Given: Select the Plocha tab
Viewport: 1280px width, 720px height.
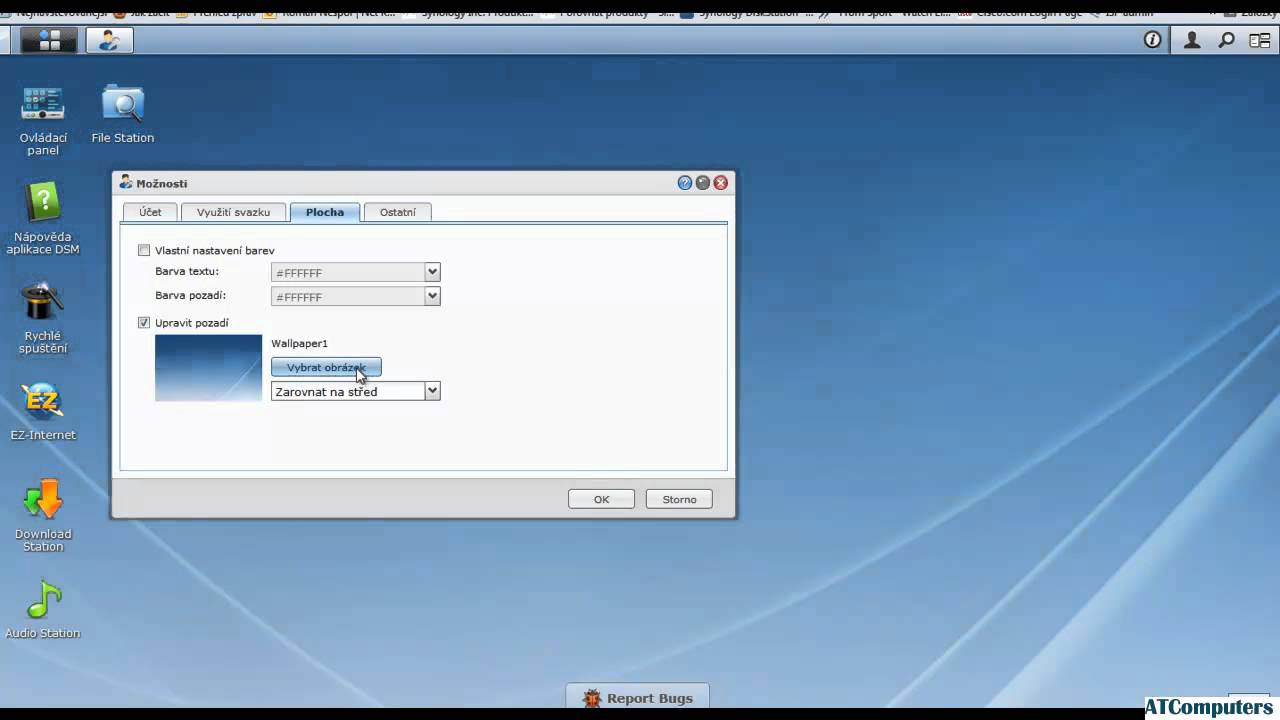Looking at the screenshot, I should click(x=325, y=212).
